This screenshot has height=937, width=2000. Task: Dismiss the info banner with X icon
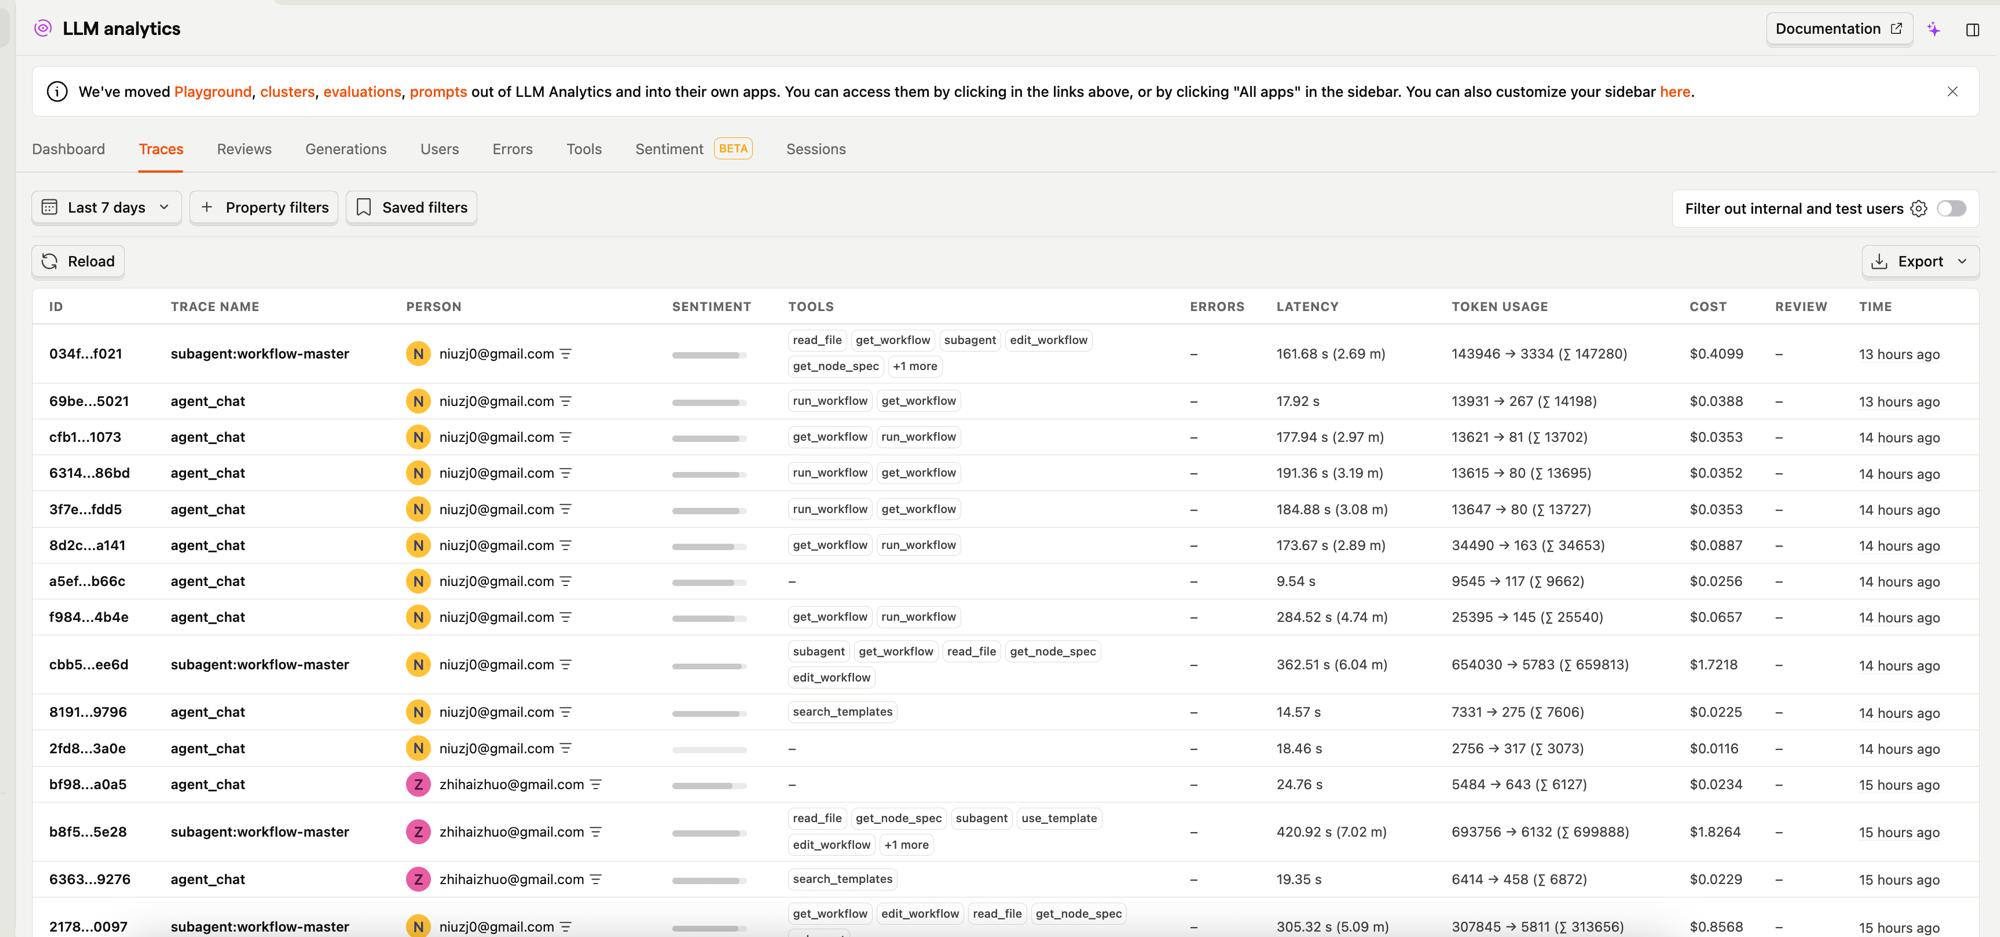(x=1952, y=92)
